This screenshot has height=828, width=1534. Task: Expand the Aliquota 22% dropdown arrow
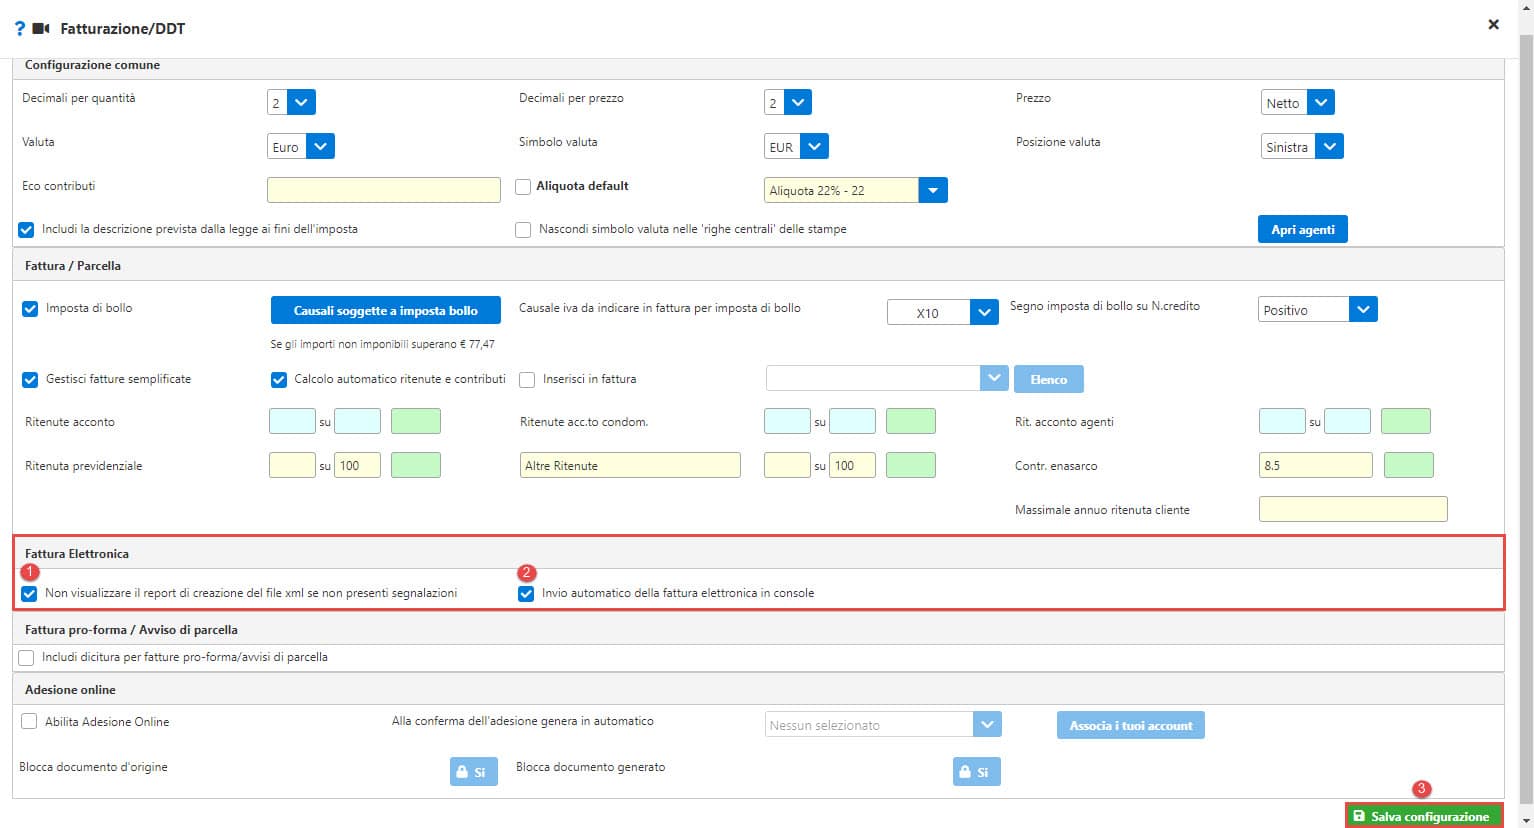(x=932, y=190)
